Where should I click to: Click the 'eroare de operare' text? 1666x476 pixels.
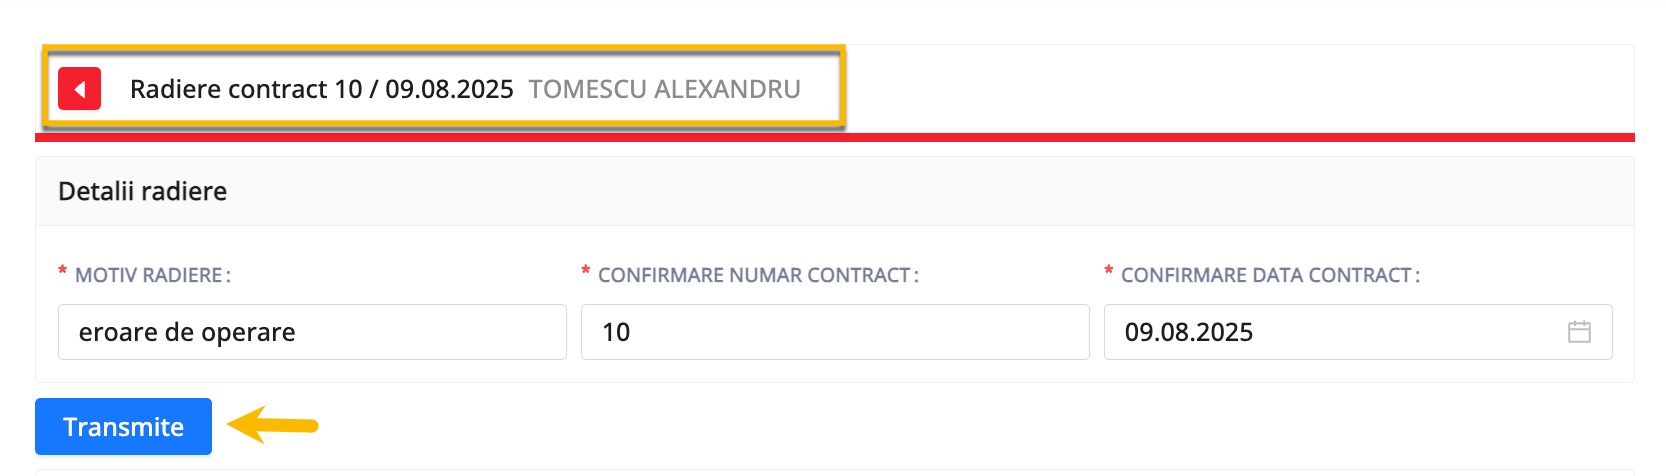[x=187, y=332]
